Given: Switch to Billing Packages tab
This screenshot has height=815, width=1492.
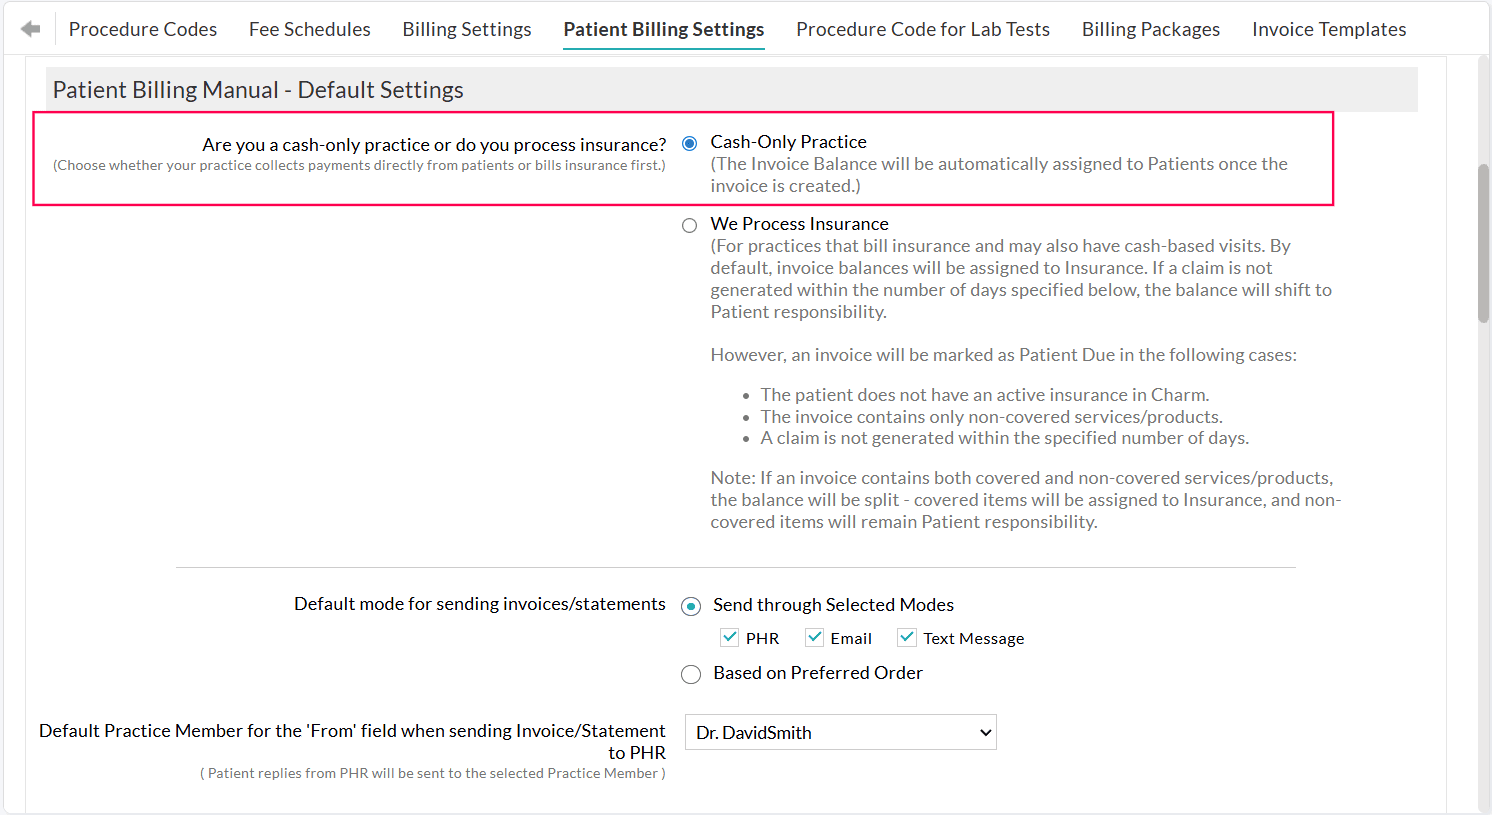Looking at the screenshot, I should click(x=1151, y=30).
